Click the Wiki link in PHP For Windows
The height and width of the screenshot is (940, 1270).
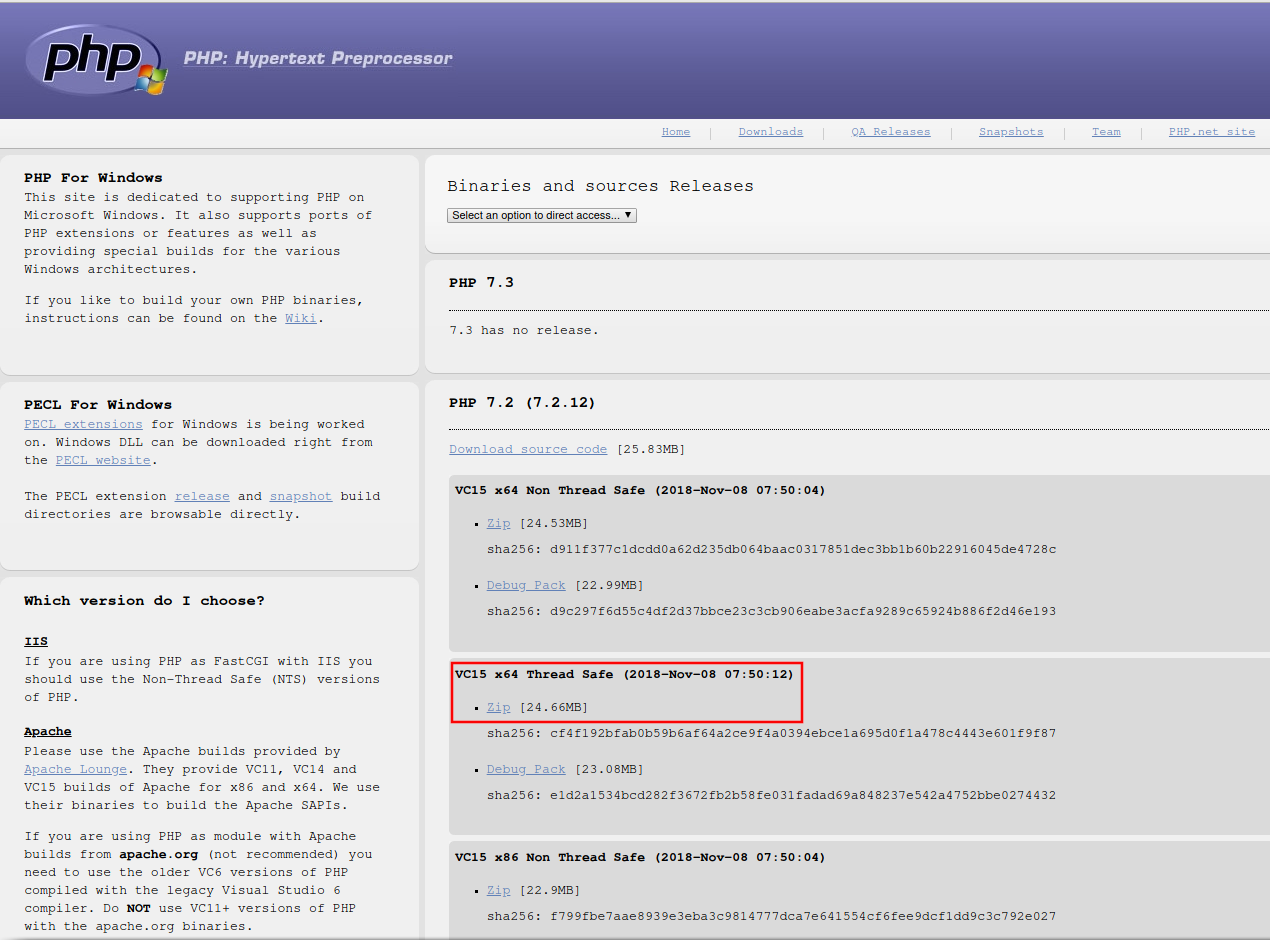[x=303, y=318]
